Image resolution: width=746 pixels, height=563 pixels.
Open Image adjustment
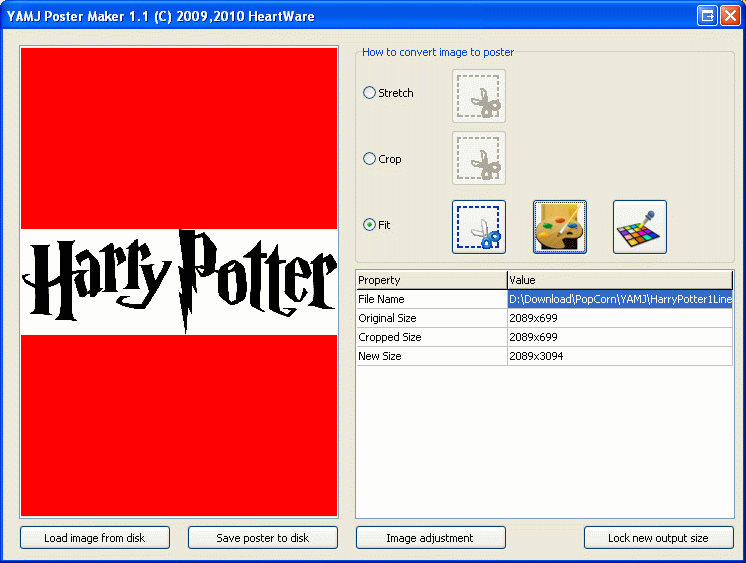tap(431, 538)
